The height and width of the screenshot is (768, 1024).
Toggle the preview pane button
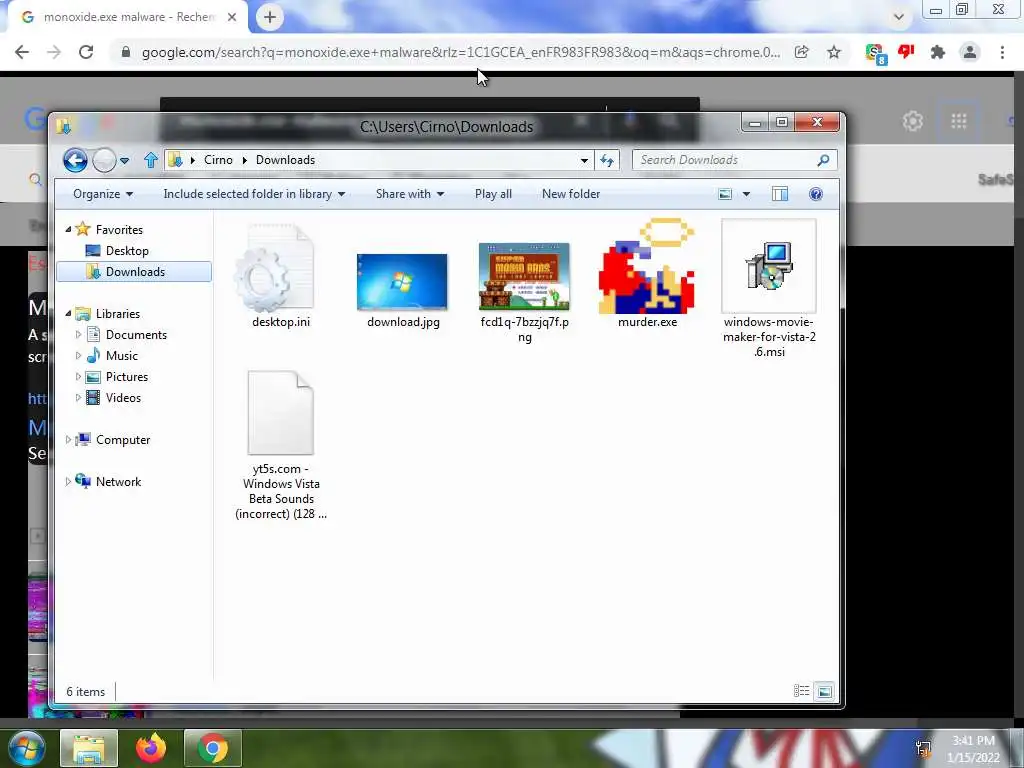780,194
